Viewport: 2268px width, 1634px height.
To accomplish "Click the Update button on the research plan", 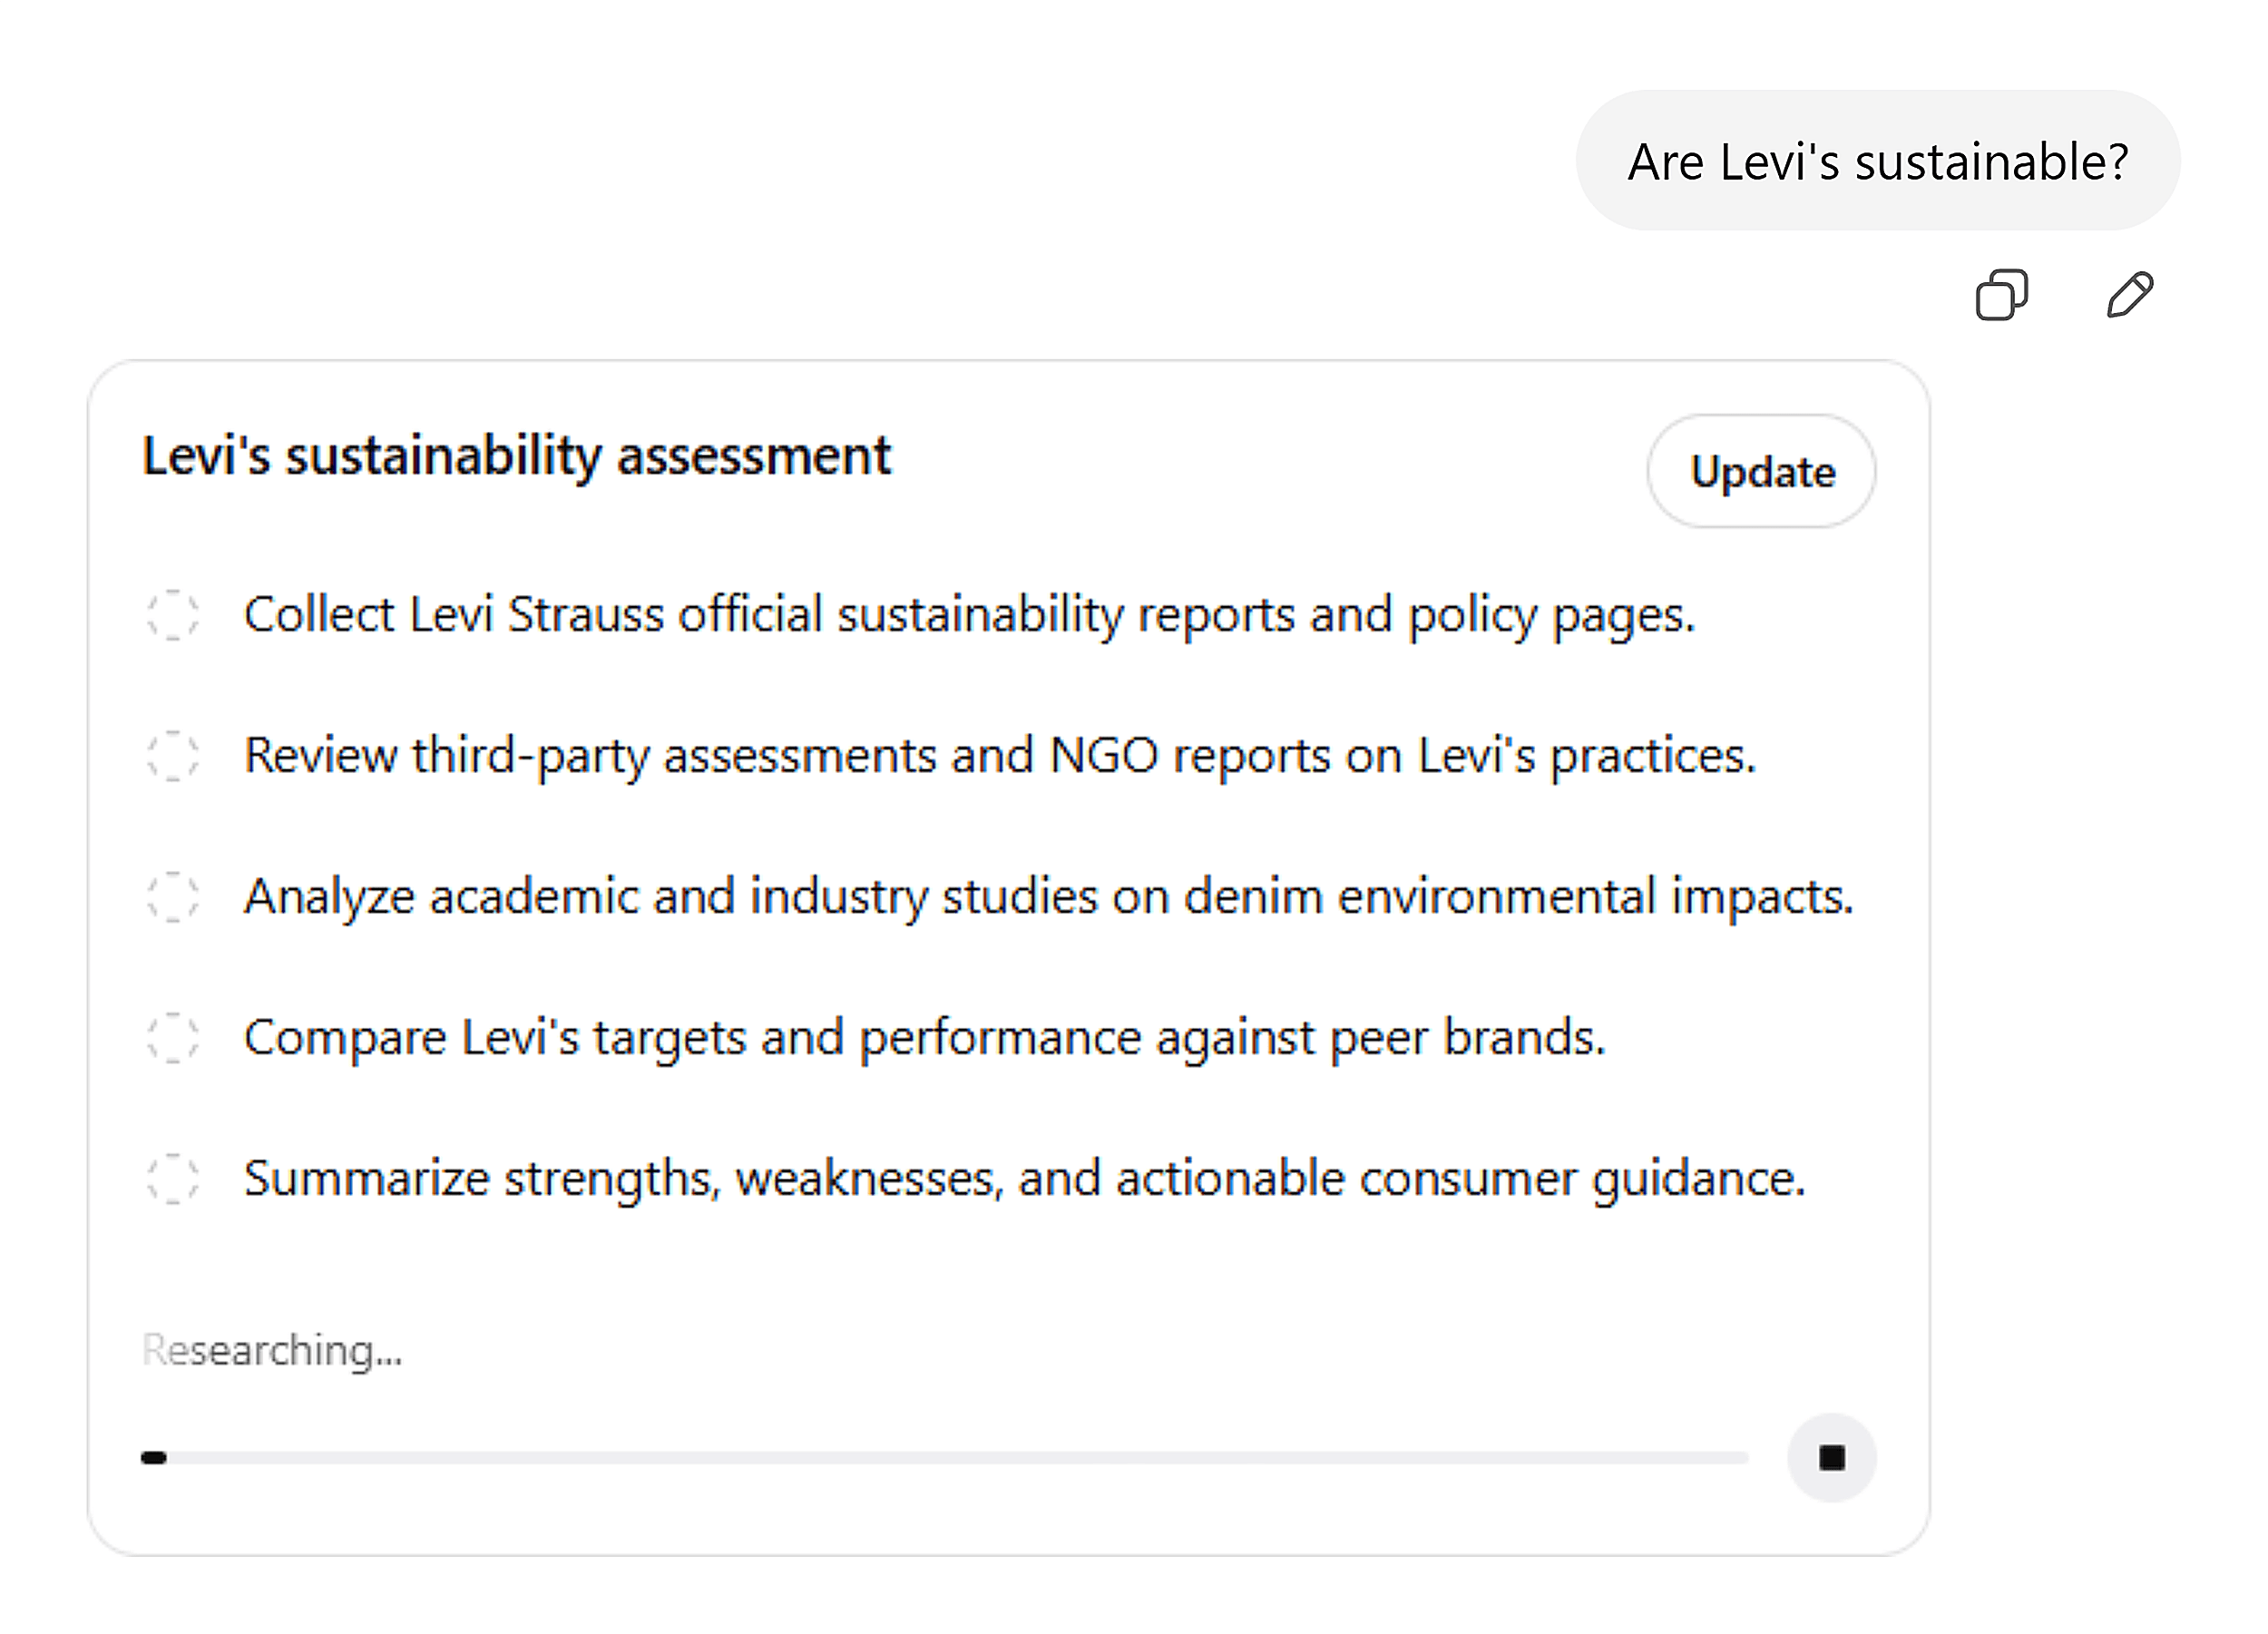I will pos(1761,472).
